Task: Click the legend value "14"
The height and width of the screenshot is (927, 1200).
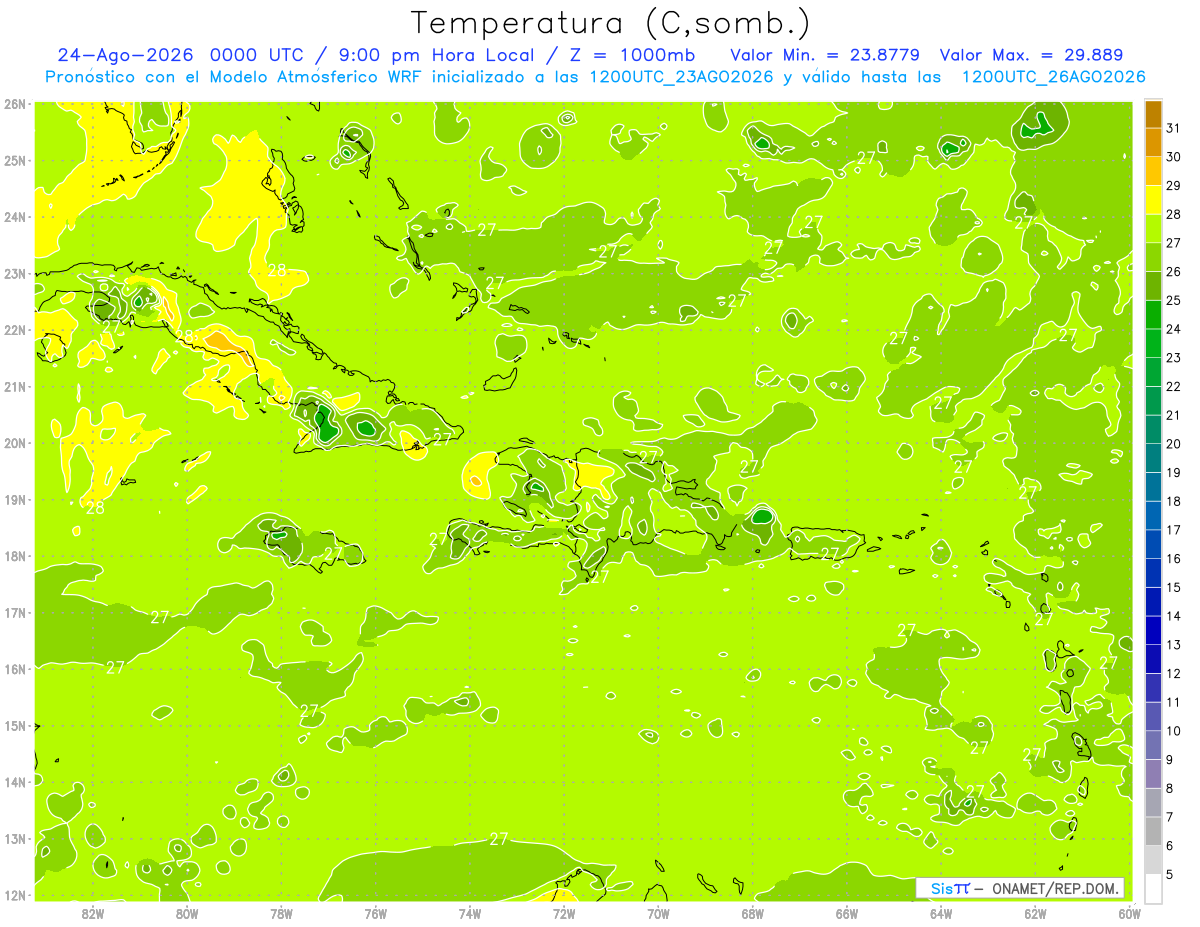Action: (x=1173, y=616)
